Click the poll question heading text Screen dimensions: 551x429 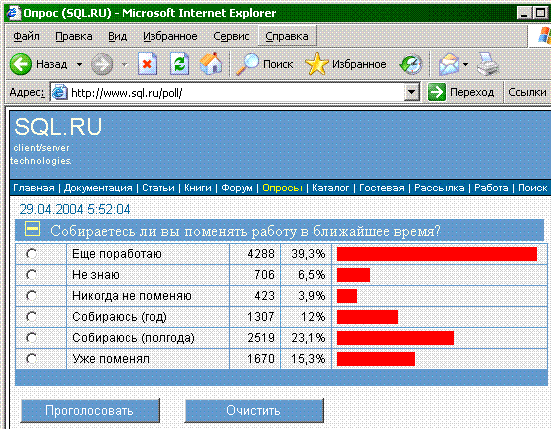click(x=245, y=231)
